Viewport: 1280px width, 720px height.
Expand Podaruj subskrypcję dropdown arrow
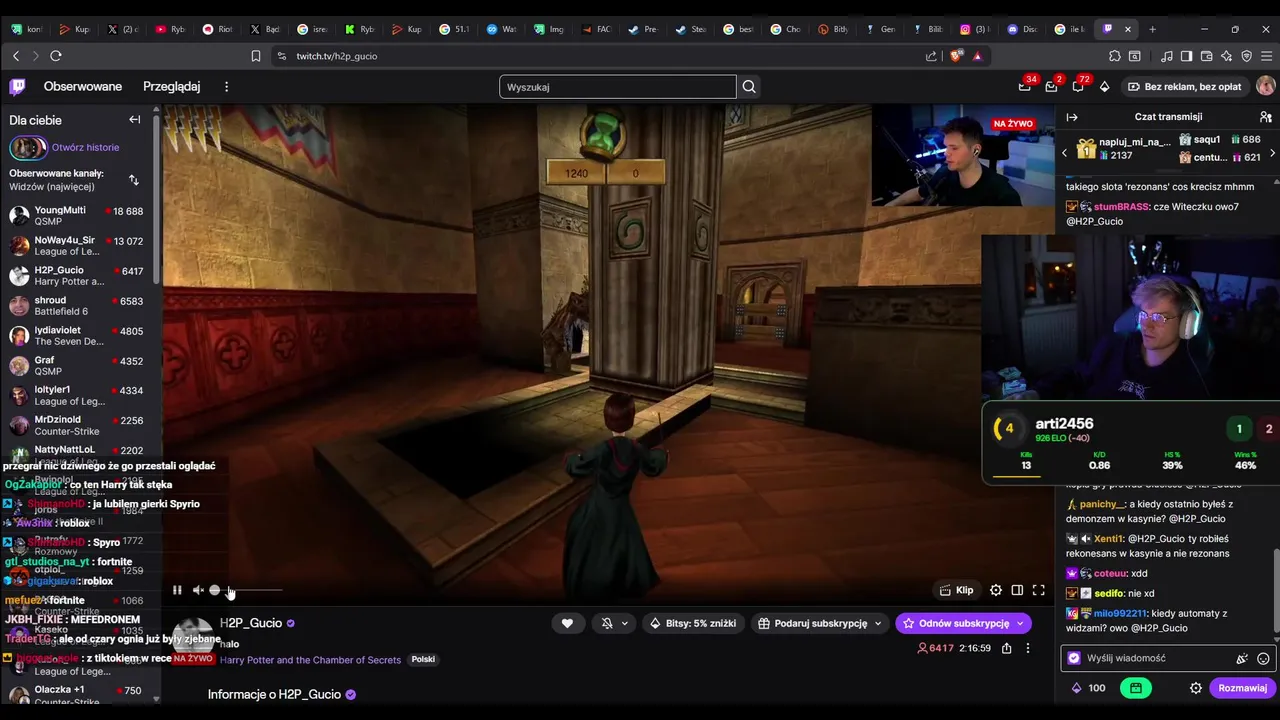[879, 623]
